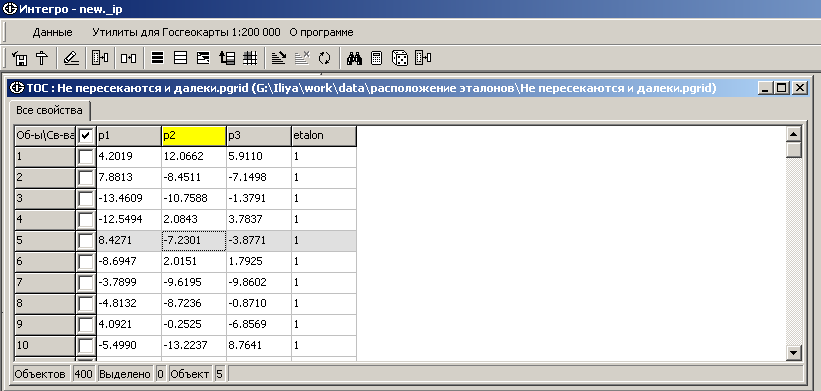Screen dimensions: 821x391
Task: Close the TOC child window
Action: point(800,88)
